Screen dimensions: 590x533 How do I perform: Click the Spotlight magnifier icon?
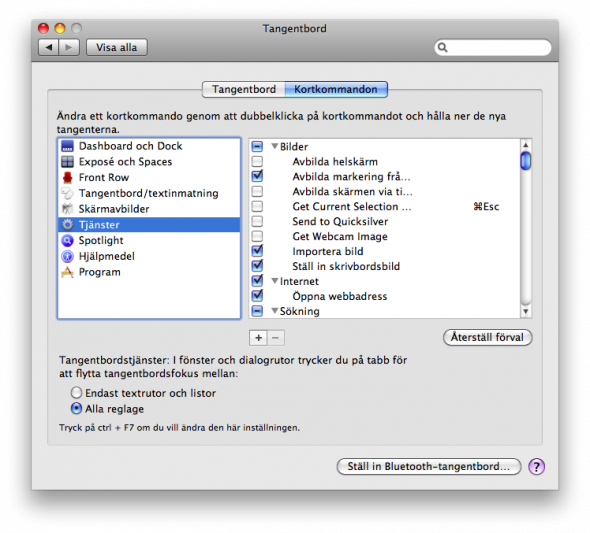[67, 240]
